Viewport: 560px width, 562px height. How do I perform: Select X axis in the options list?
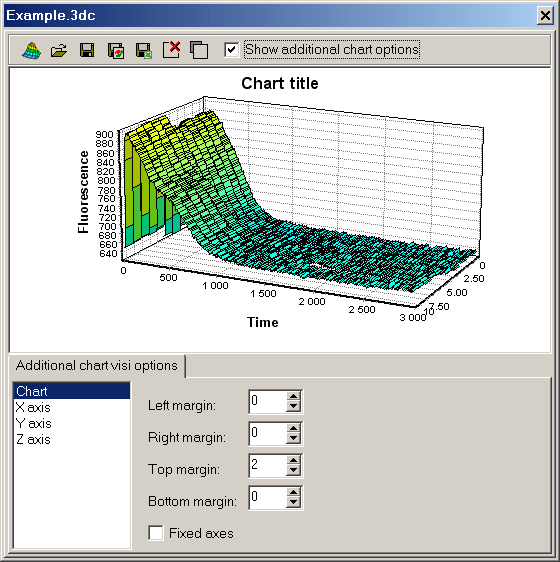pos(72,408)
